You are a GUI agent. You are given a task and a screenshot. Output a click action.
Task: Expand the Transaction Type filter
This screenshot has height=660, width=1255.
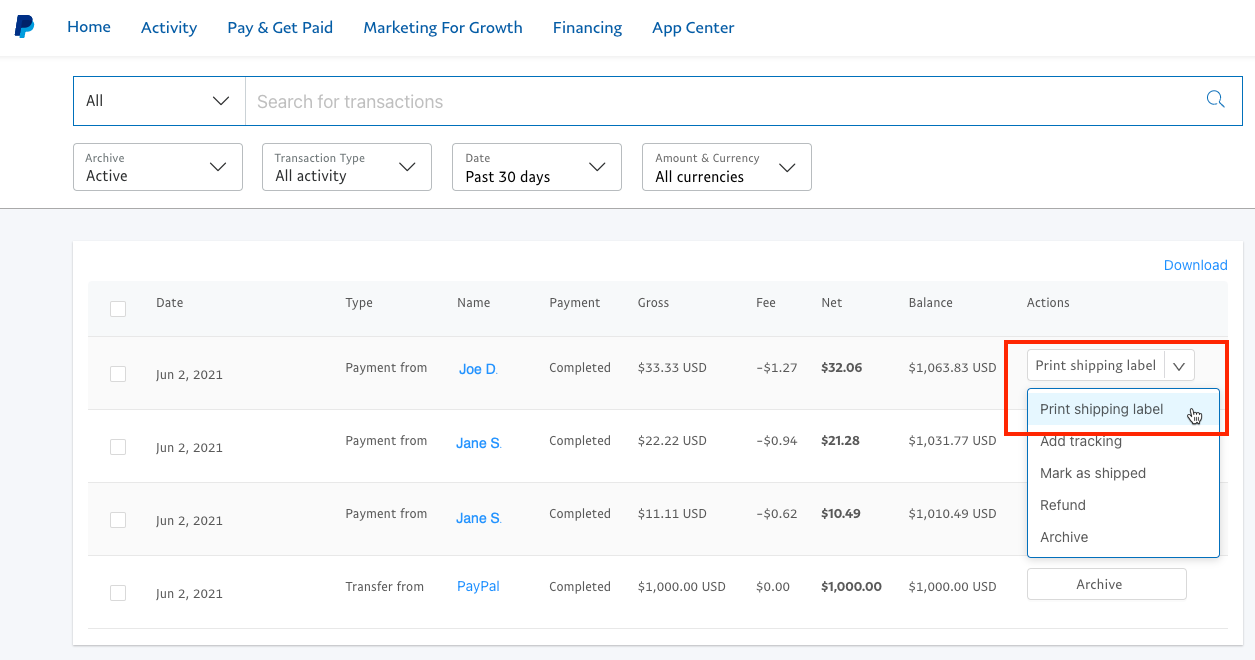(x=346, y=167)
